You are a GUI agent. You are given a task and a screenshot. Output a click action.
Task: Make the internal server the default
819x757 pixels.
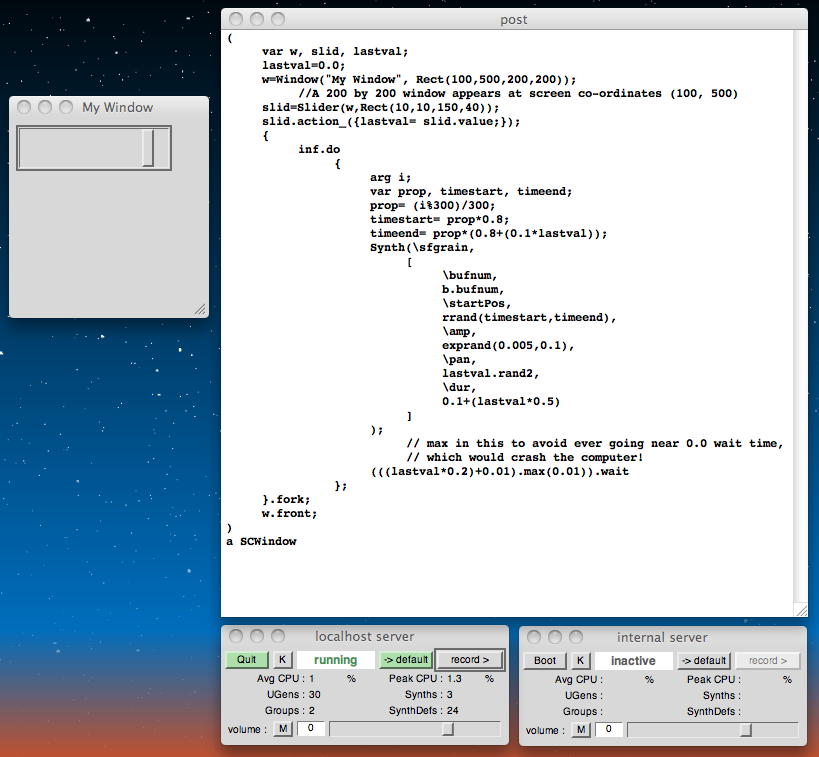704,661
